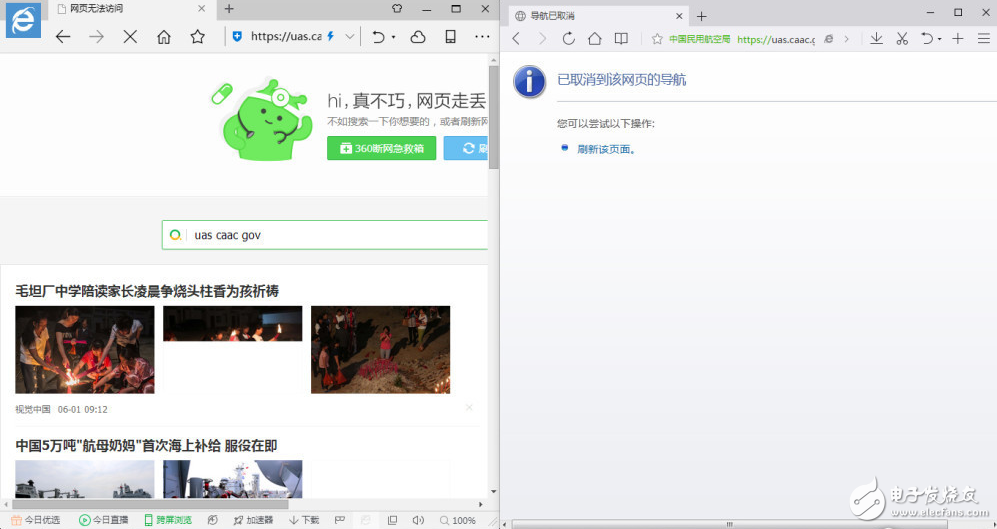Click the favorites star in left browser
Viewport: 997px width, 529px height.
click(198, 37)
